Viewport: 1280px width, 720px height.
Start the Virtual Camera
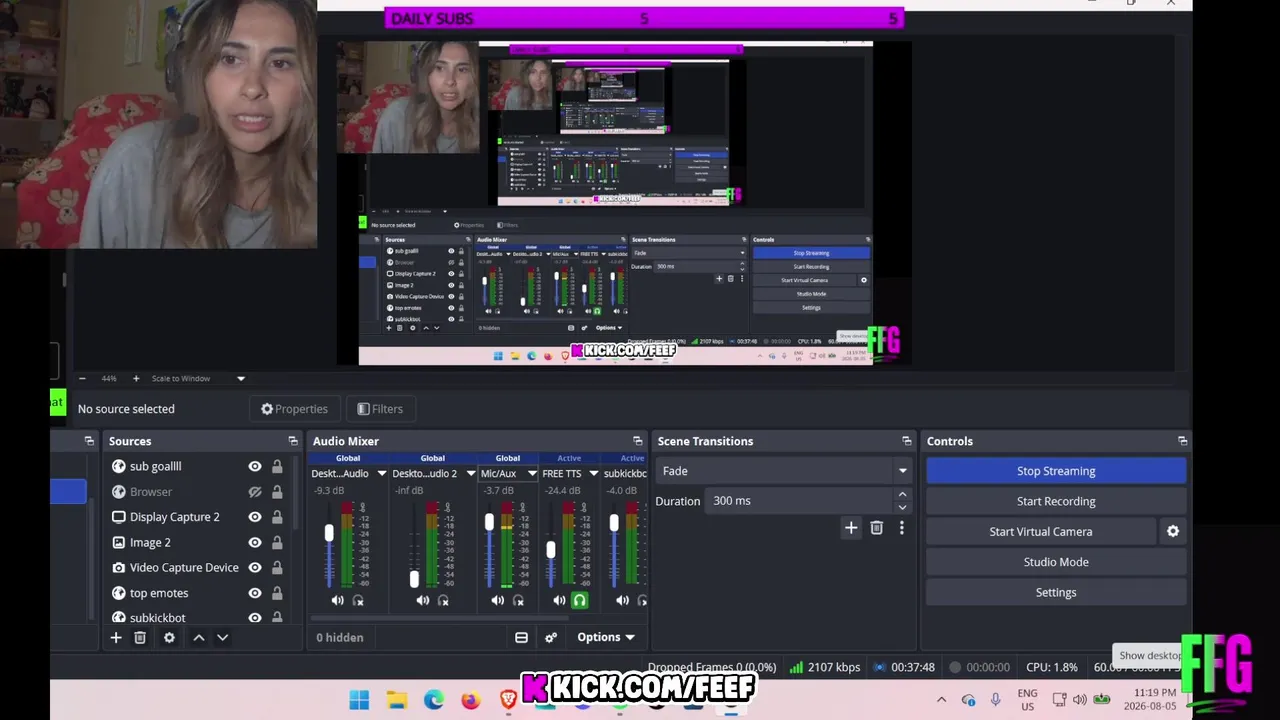[x=1041, y=532]
